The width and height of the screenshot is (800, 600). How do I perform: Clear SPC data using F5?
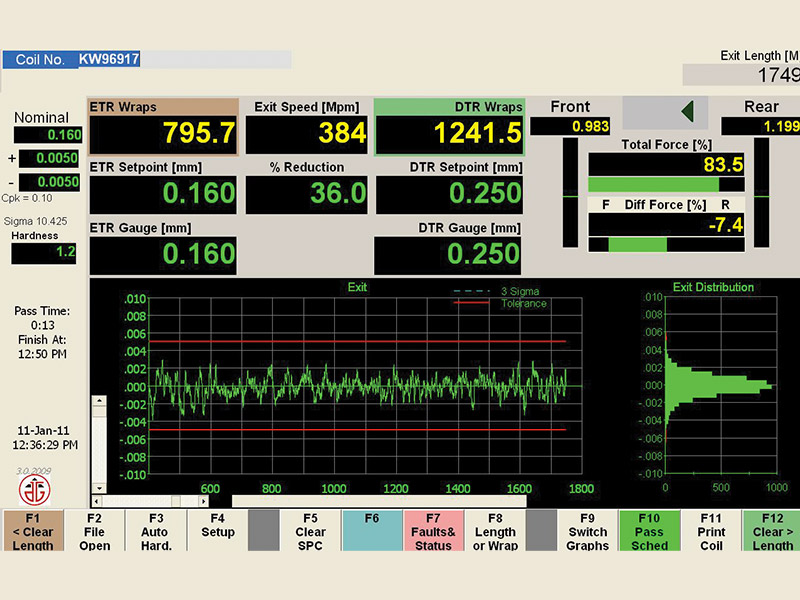pos(310,532)
